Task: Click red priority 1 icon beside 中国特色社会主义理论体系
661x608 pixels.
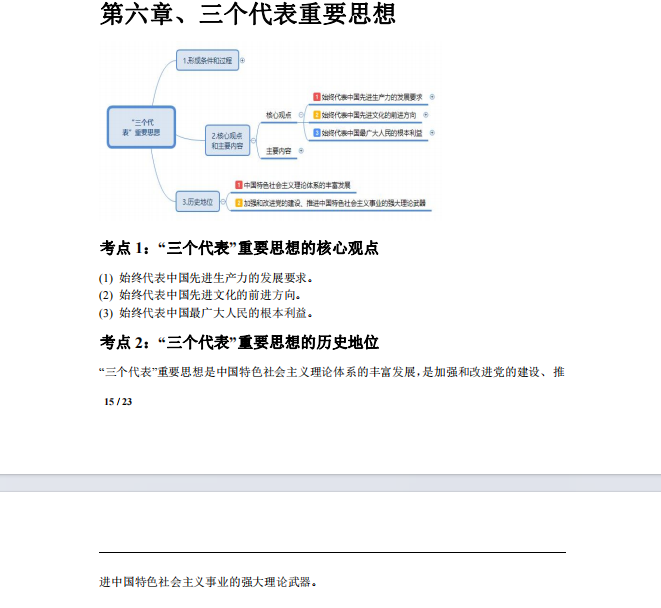Action: [x=239, y=185]
